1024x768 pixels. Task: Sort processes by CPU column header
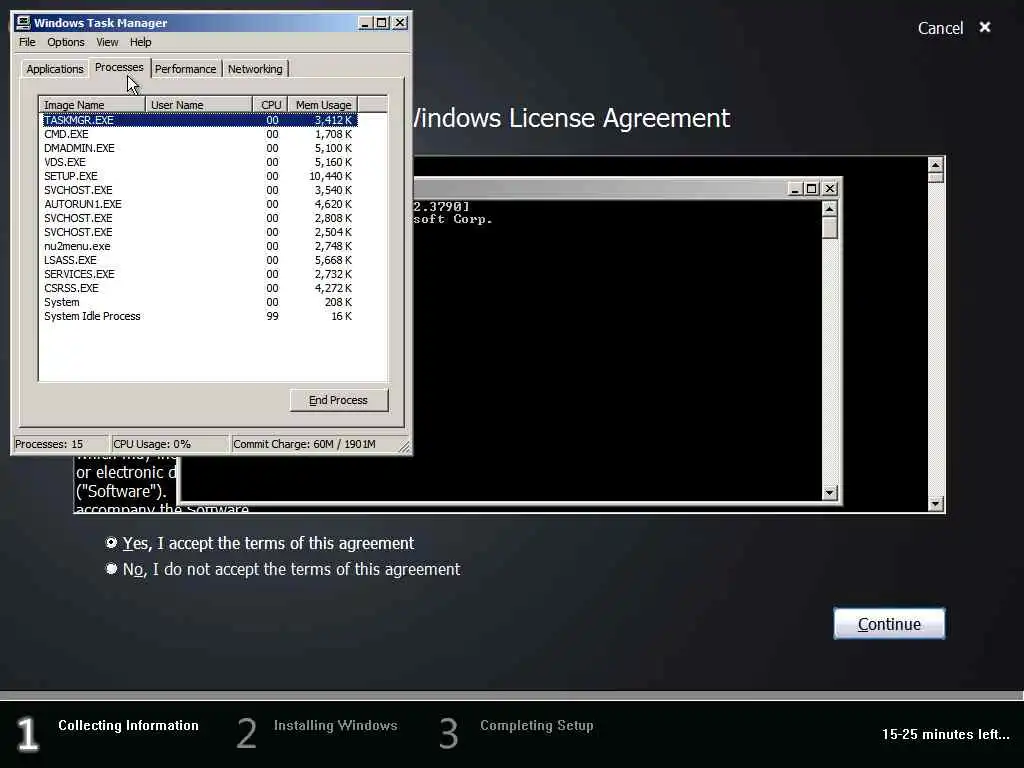pyautogui.click(x=270, y=105)
